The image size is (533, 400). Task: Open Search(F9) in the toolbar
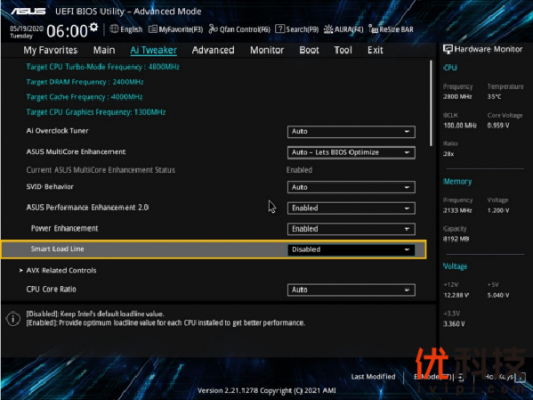pos(297,29)
